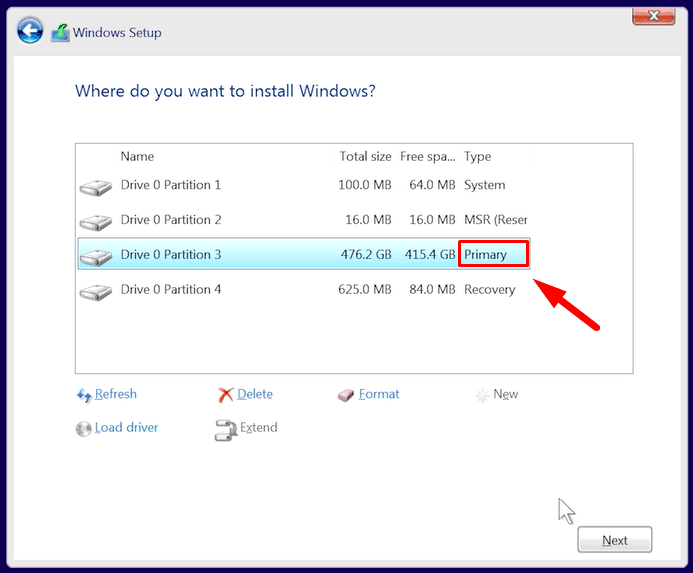
Task: Refresh the partition list via Refresh link
Action: (x=116, y=394)
